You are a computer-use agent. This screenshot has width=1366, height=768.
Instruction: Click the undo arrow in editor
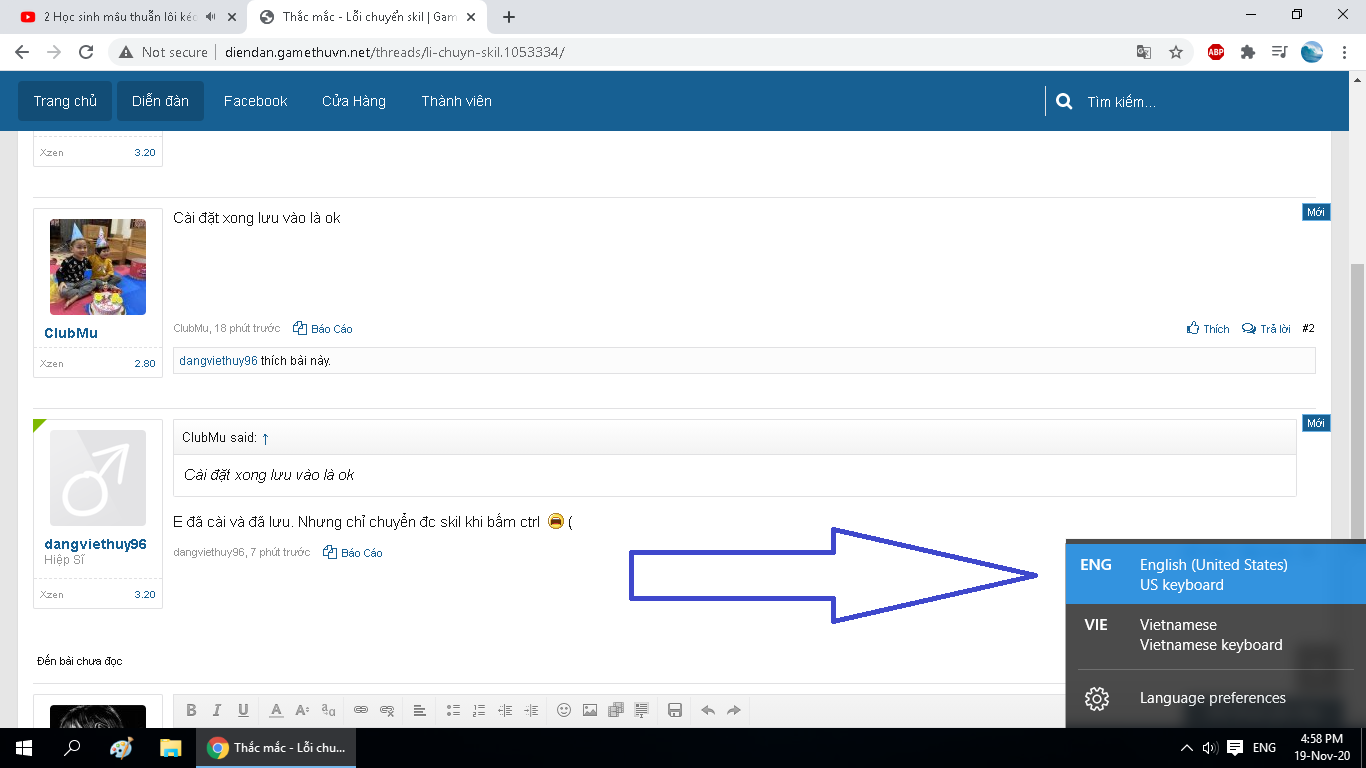coord(708,710)
